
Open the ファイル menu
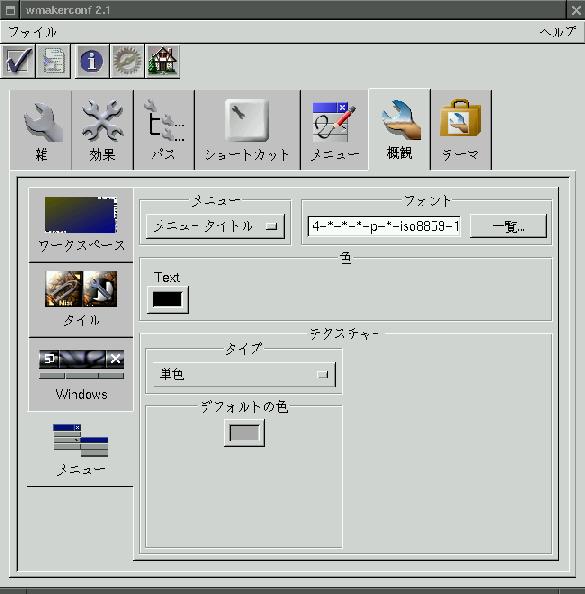[32, 32]
